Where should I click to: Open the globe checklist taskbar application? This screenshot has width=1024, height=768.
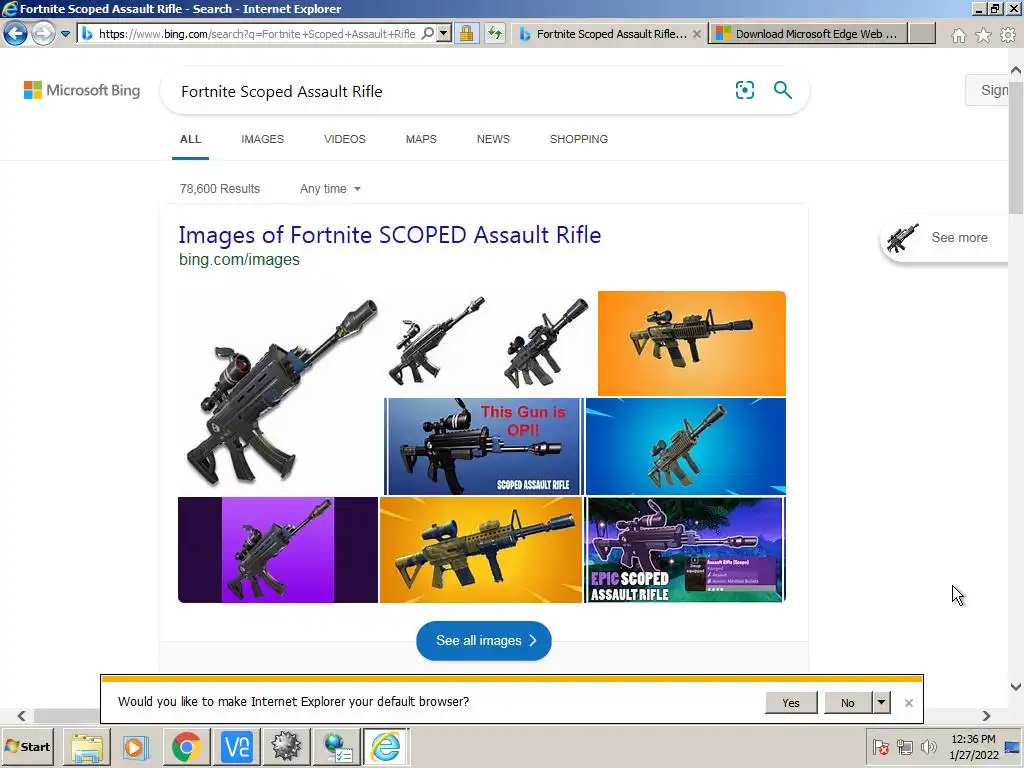click(336, 746)
